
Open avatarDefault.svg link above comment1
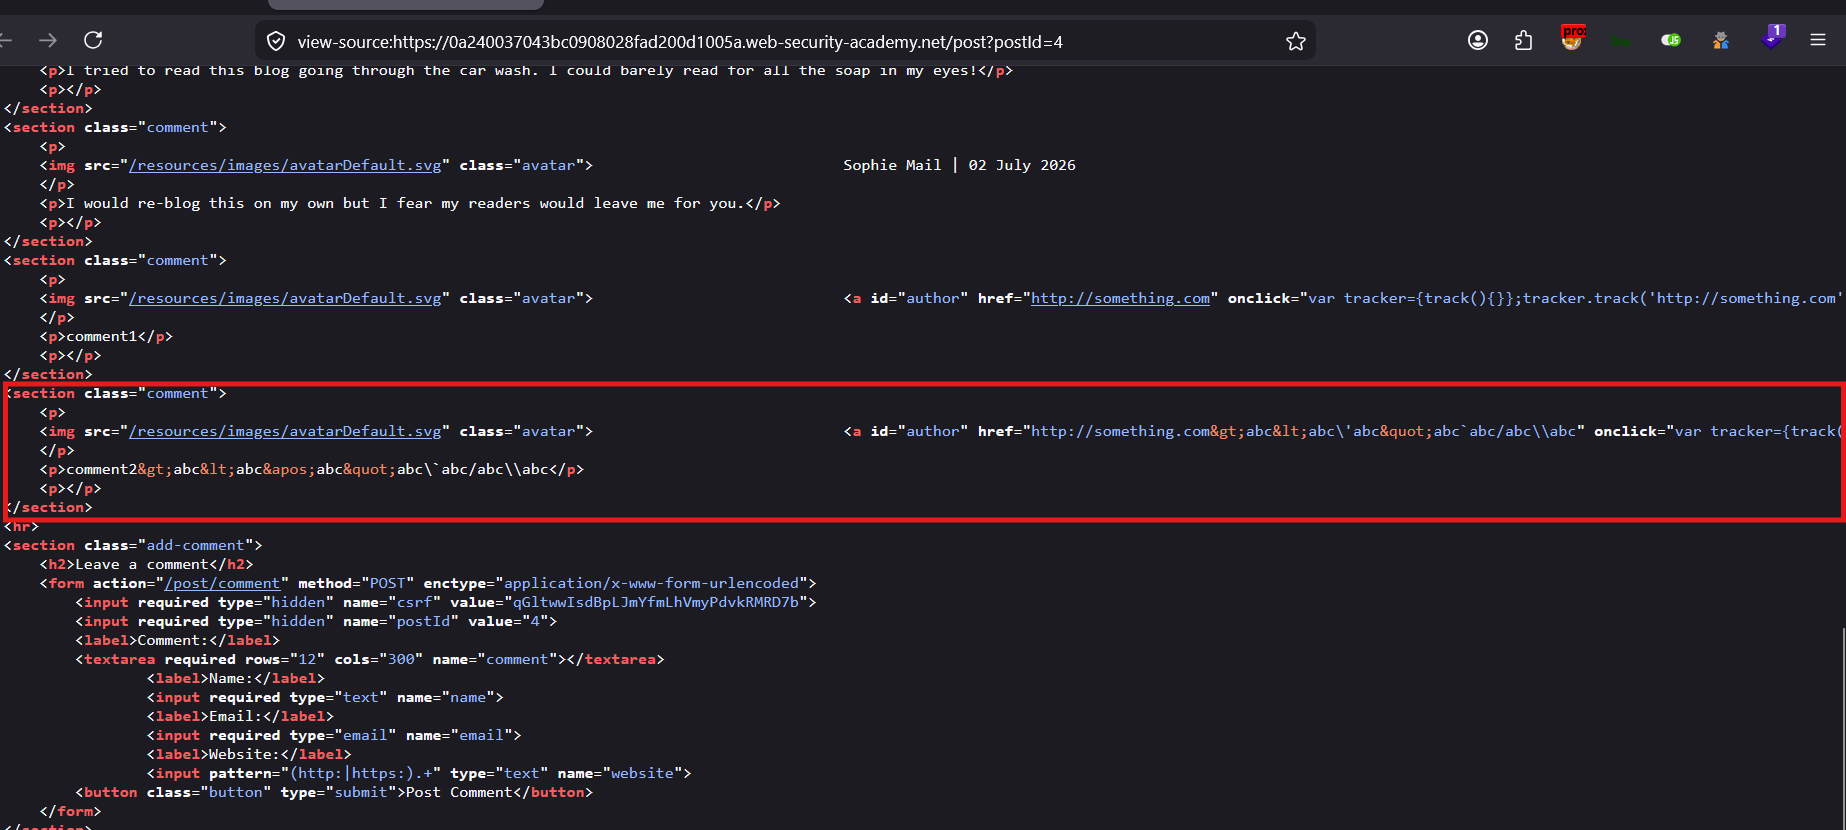[285, 298]
